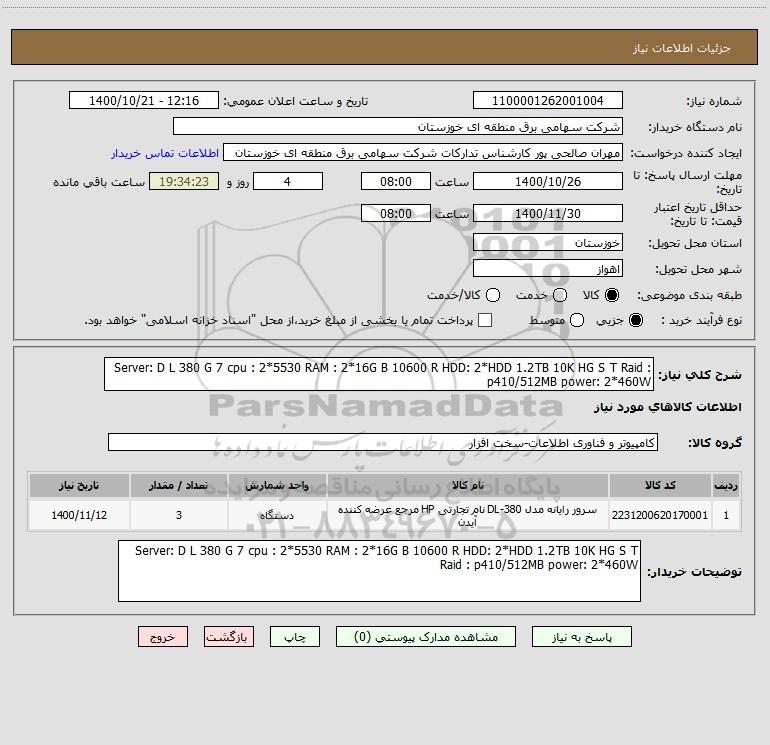Toggle the treasury payment checkbox
This screenshot has width=770, height=745.
[486, 320]
